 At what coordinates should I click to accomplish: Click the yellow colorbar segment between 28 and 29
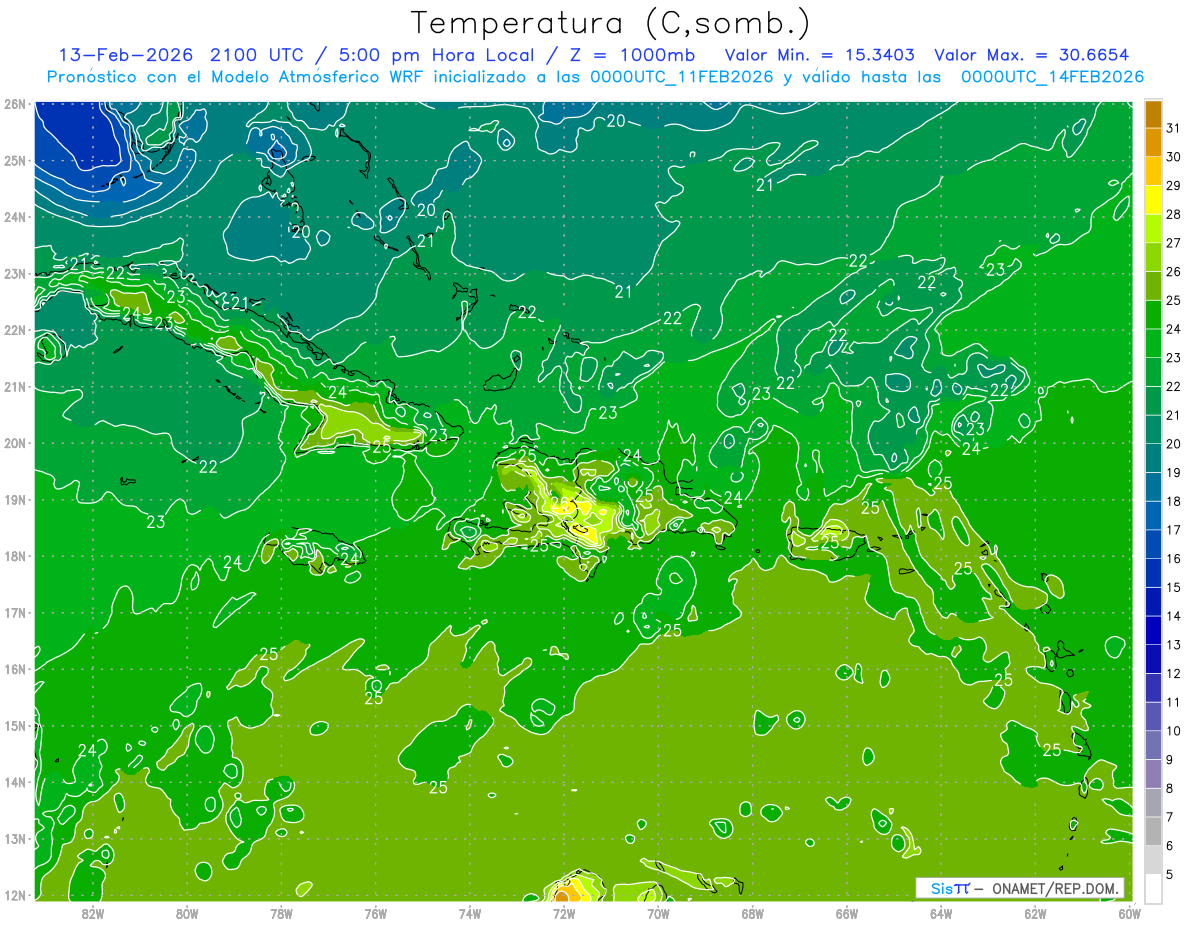[x=1153, y=200]
